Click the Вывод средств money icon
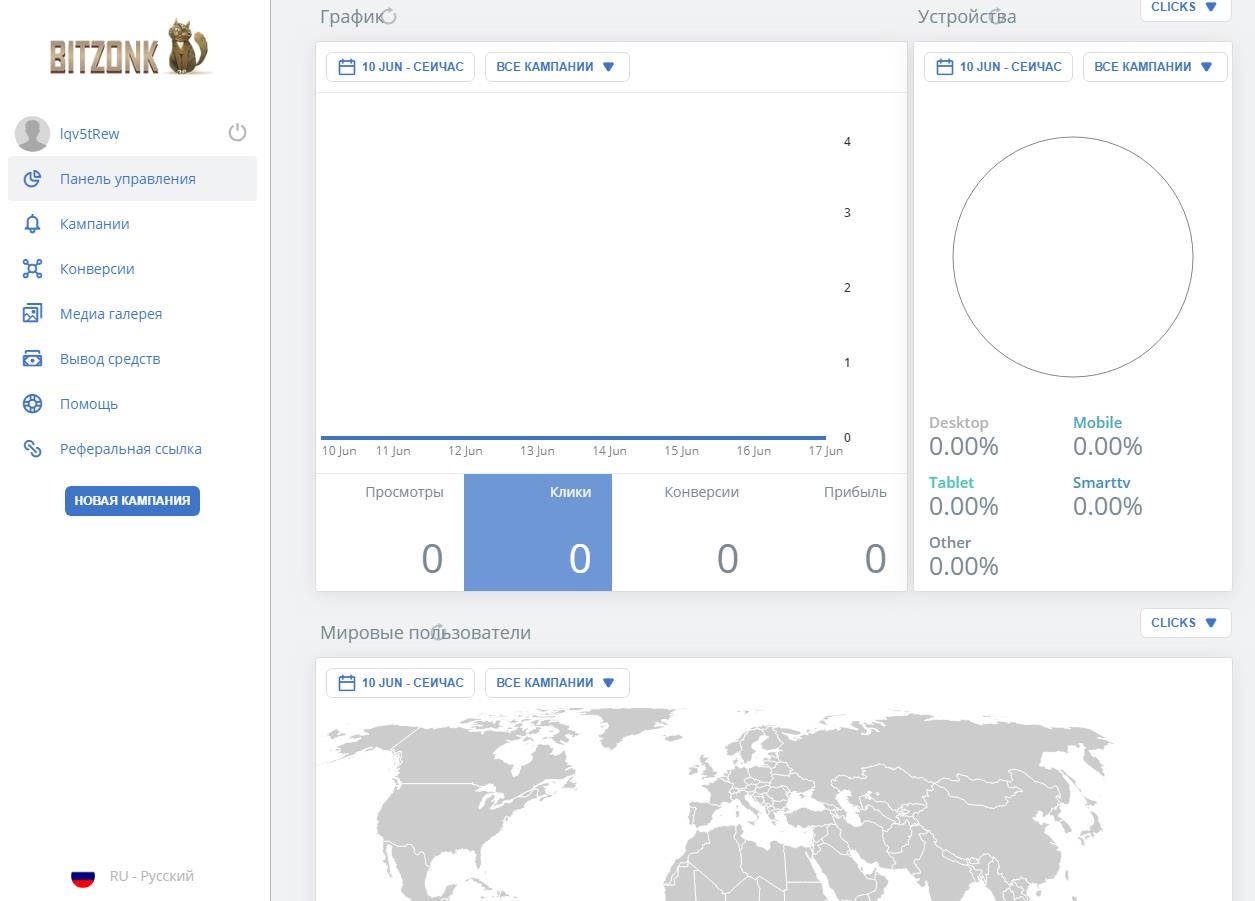The height and width of the screenshot is (901, 1255). [32, 359]
